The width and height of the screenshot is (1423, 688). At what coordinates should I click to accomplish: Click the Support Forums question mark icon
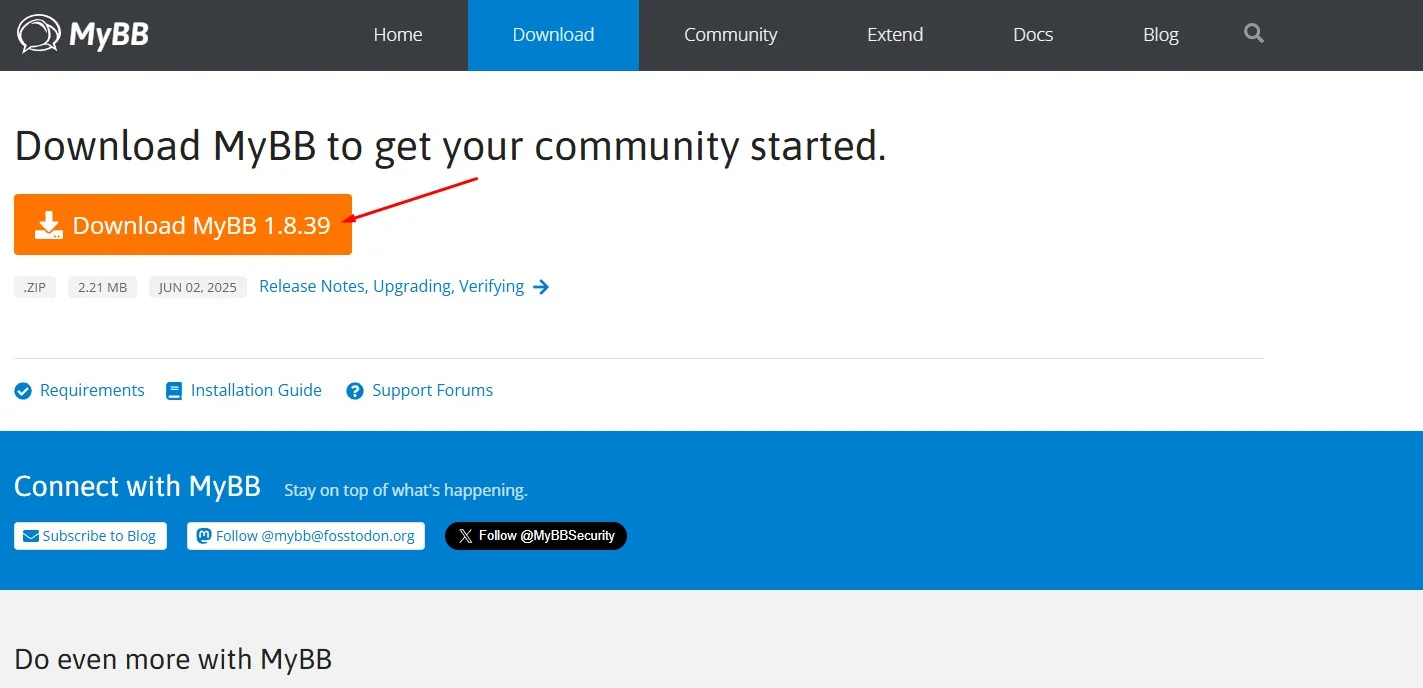point(354,391)
